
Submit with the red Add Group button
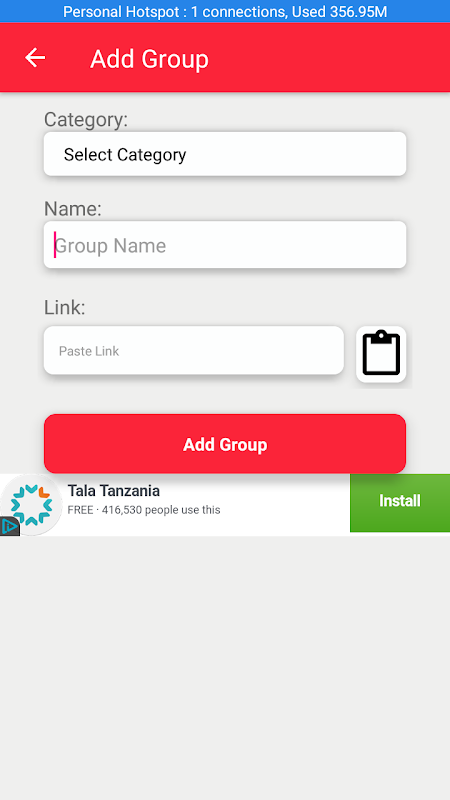click(x=225, y=444)
